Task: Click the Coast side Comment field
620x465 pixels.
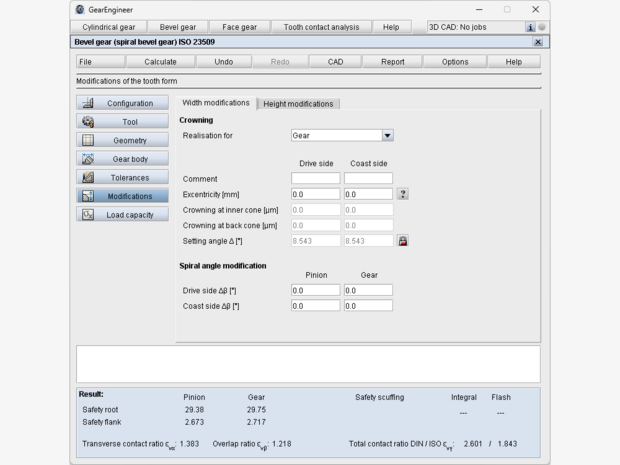Action: (368, 178)
